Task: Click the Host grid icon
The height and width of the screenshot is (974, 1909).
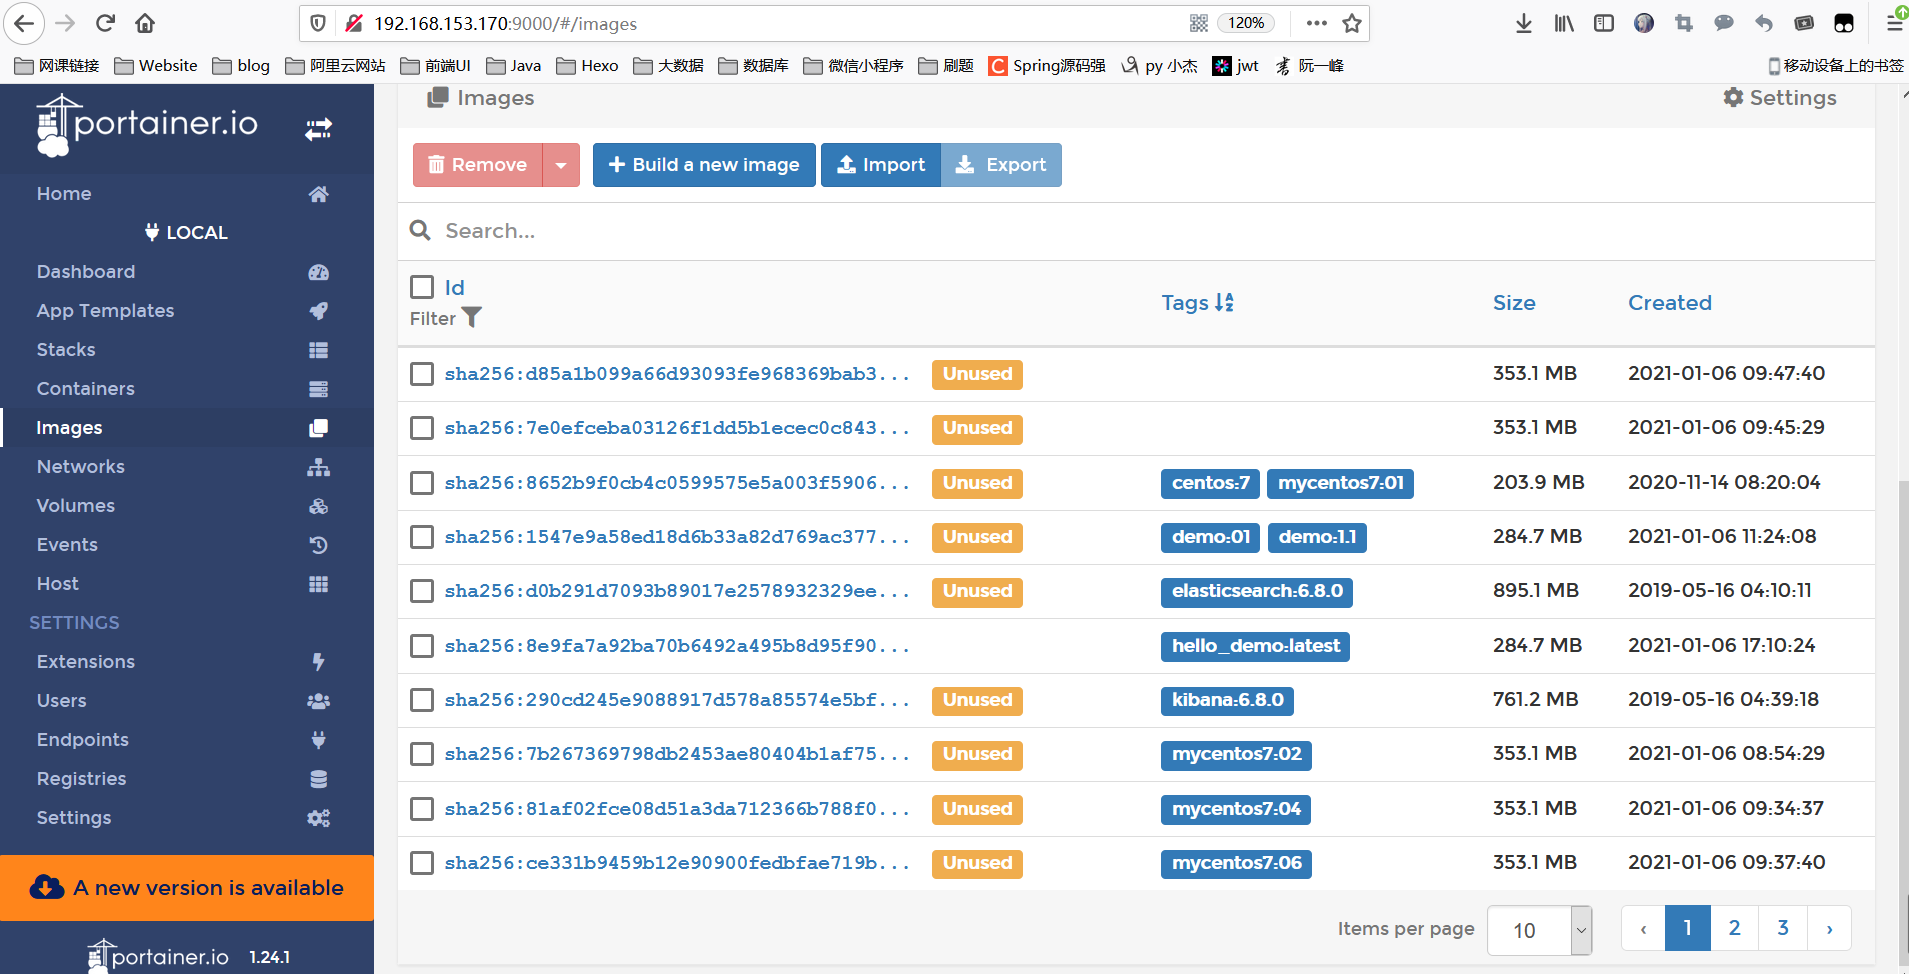Action: [318, 584]
